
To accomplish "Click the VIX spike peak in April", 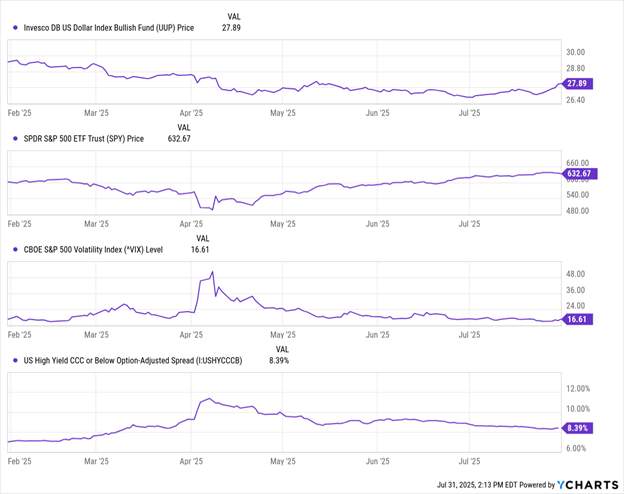I will pyautogui.click(x=212, y=272).
